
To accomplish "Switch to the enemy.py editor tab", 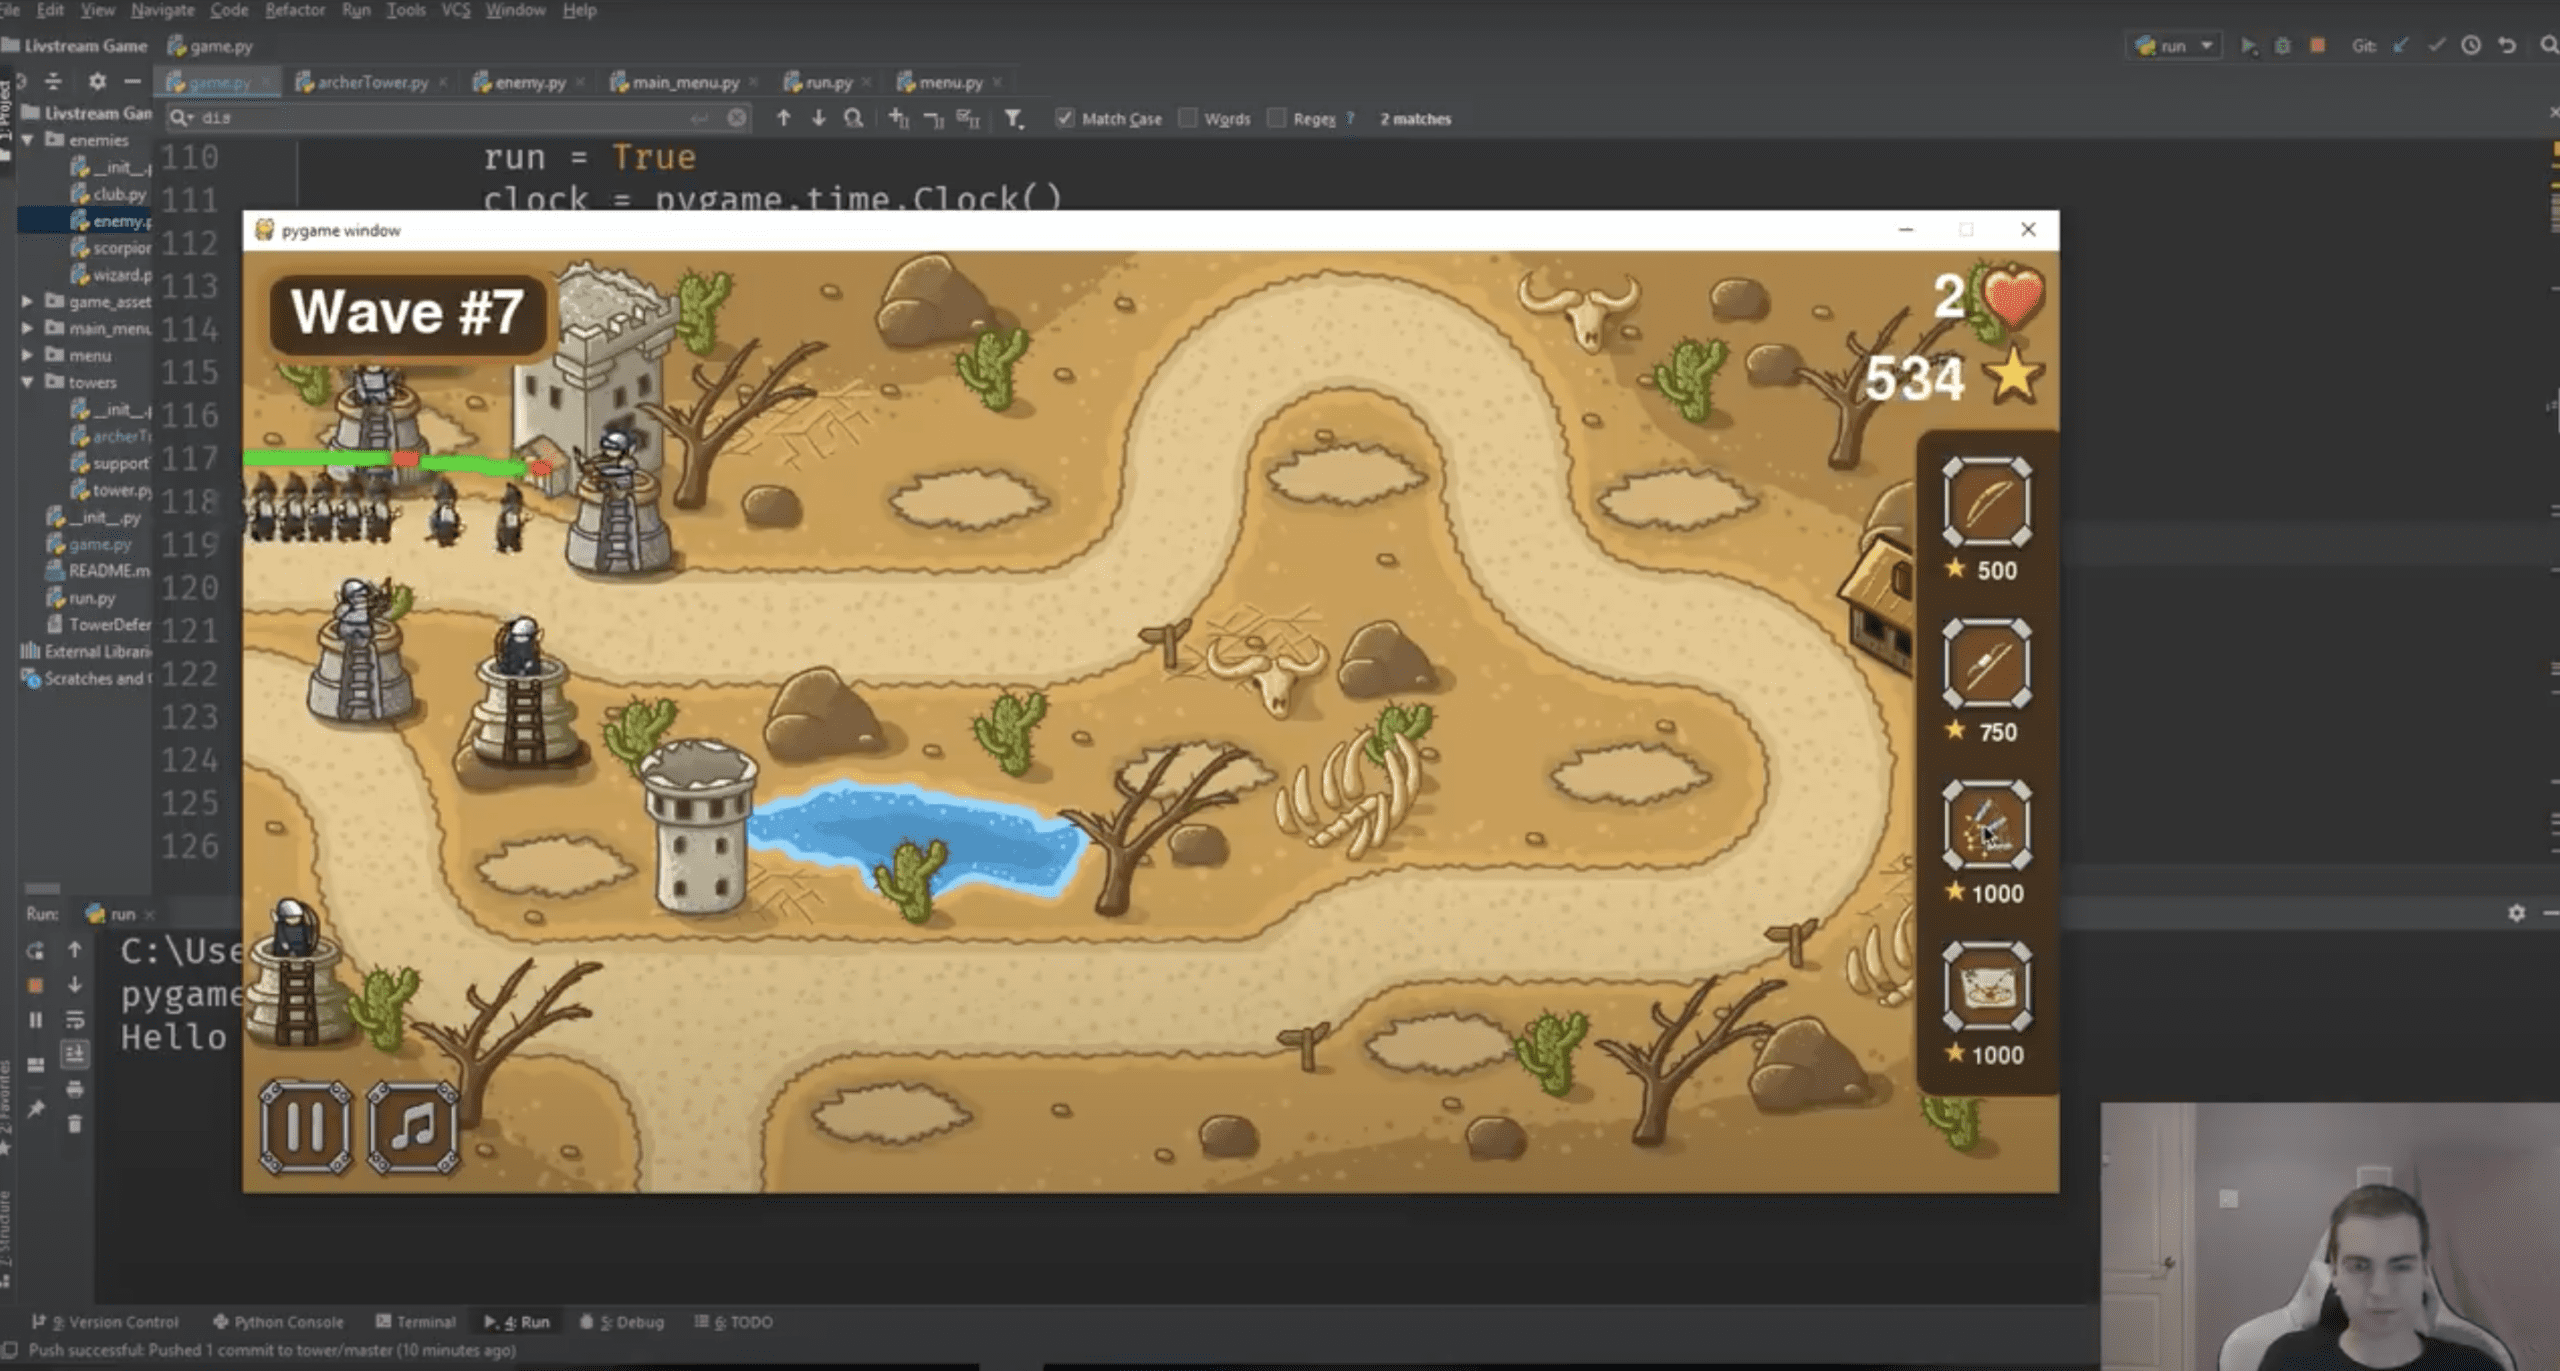I will click(529, 82).
